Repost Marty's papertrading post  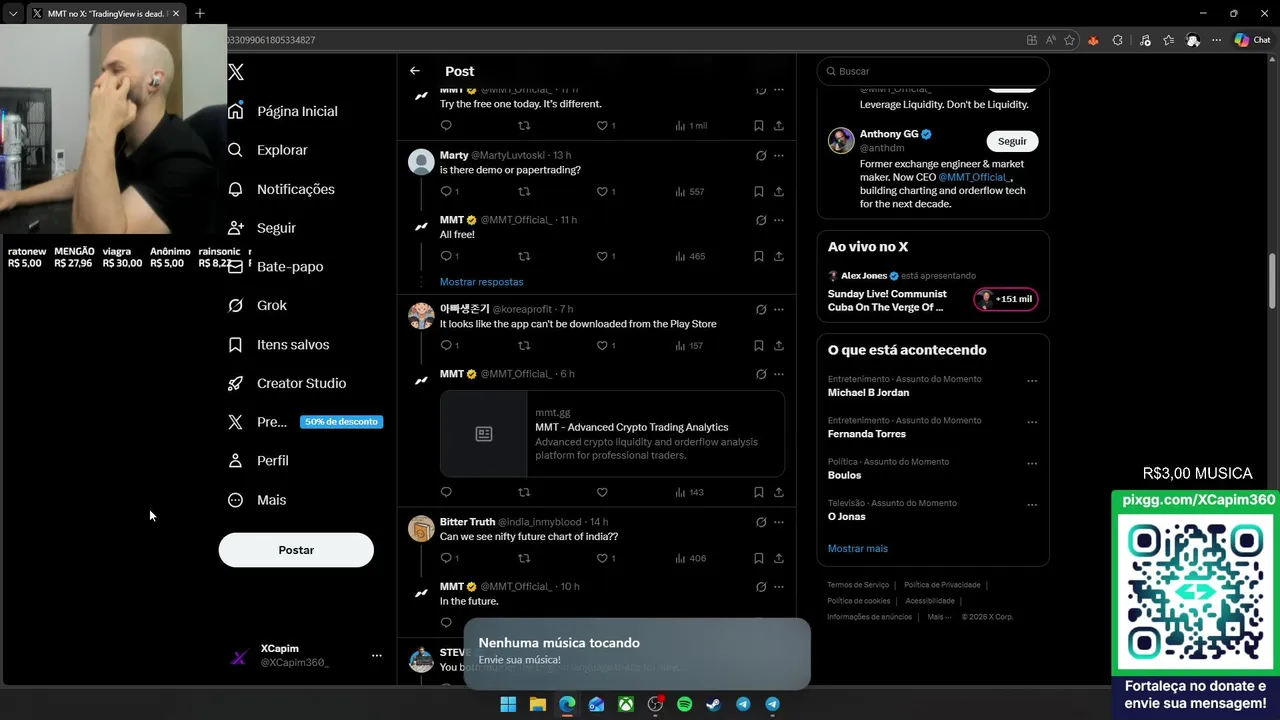coord(524,191)
